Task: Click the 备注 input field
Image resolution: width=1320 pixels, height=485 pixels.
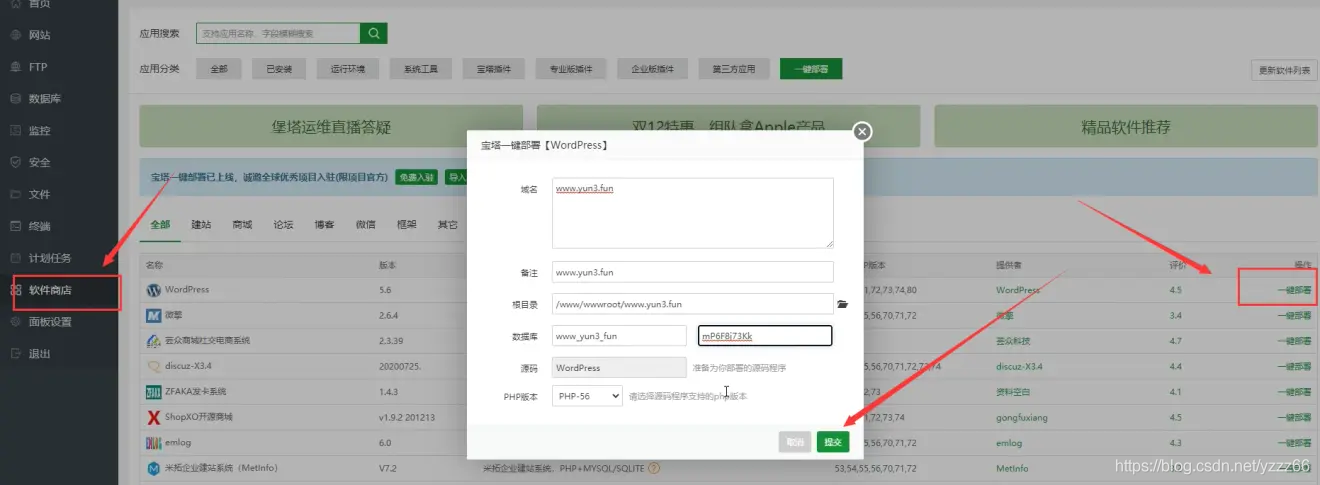Action: (693, 272)
